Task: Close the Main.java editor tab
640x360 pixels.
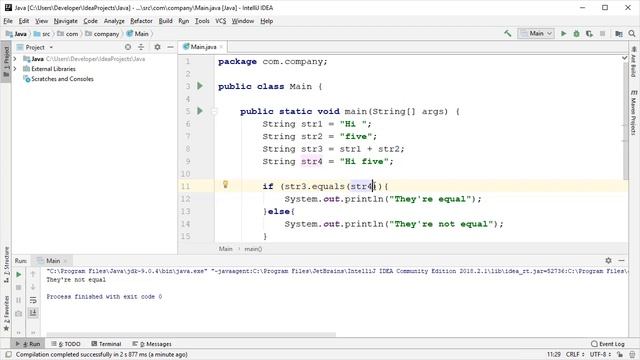Action: 221,47
